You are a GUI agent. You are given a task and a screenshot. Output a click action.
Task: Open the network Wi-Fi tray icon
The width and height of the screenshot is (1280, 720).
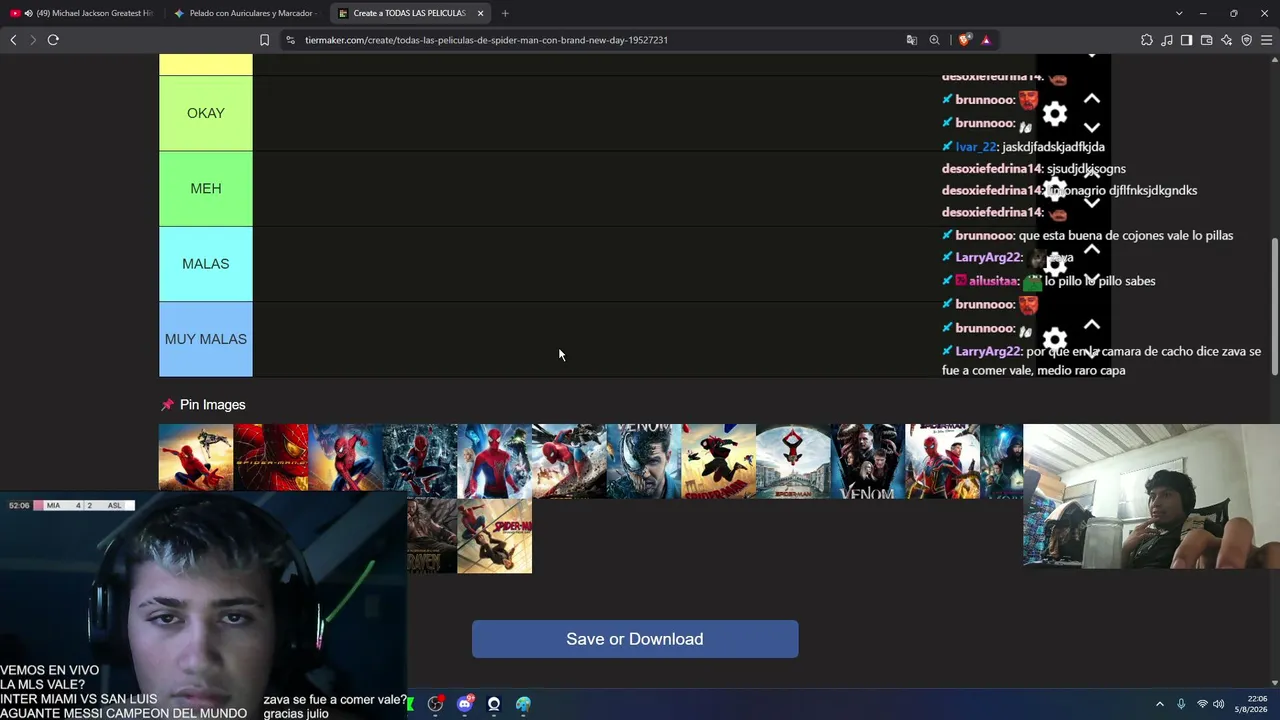pos(1202,704)
